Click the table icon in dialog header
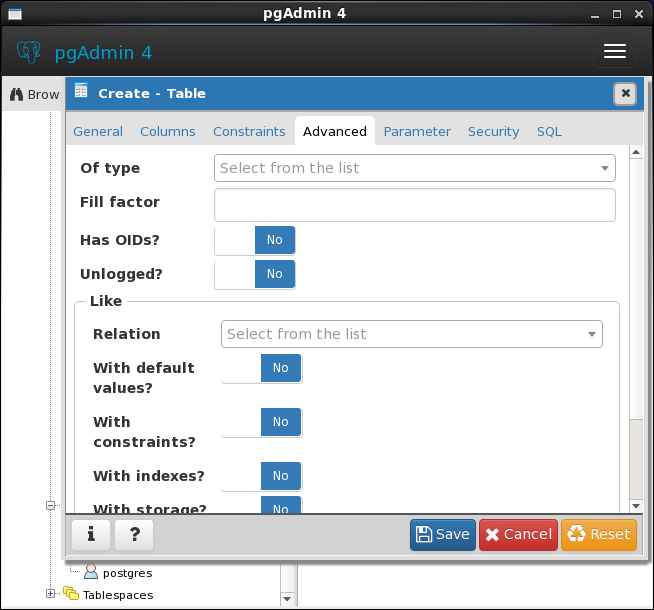This screenshot has width=654, height=610. pos(81,90)
